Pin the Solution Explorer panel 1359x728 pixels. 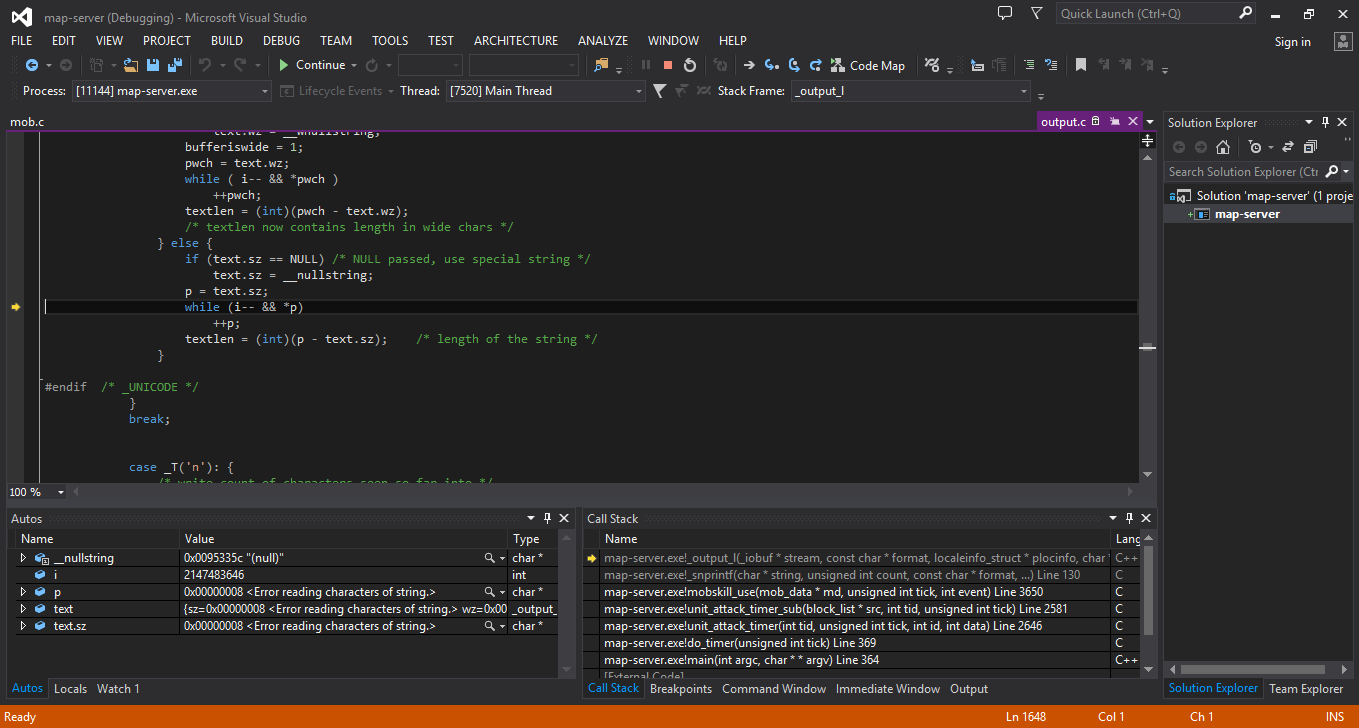(x=1326, y=122)
